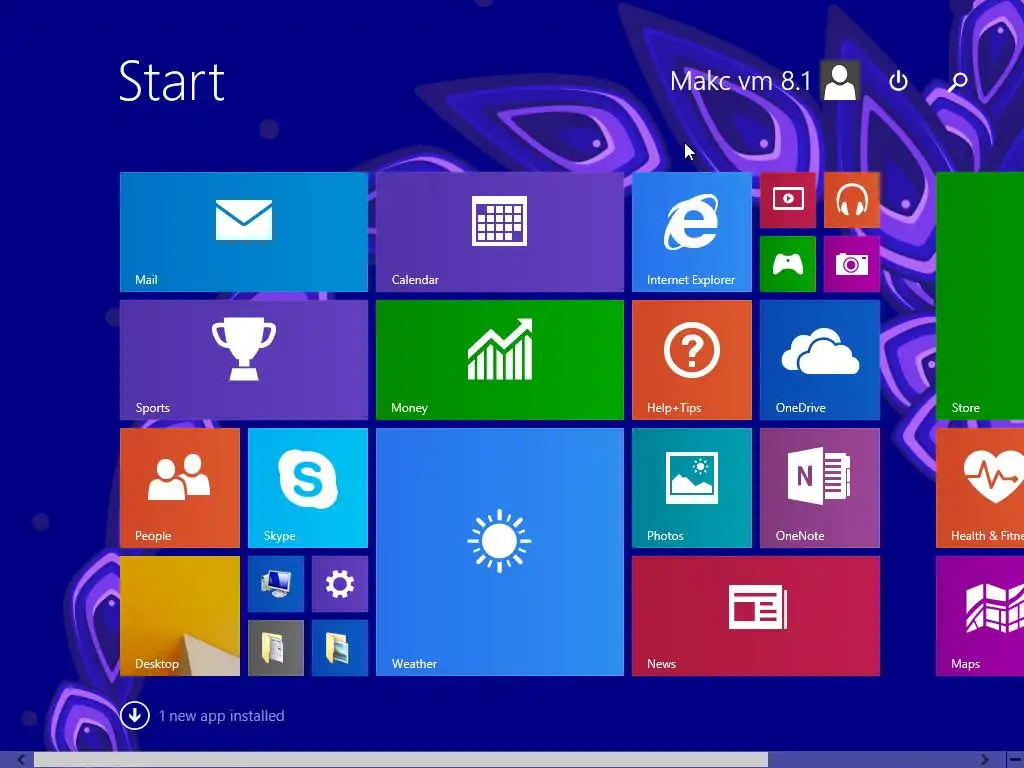Open the Maps tile
1024x768 pixels.
tap(980, 616)
